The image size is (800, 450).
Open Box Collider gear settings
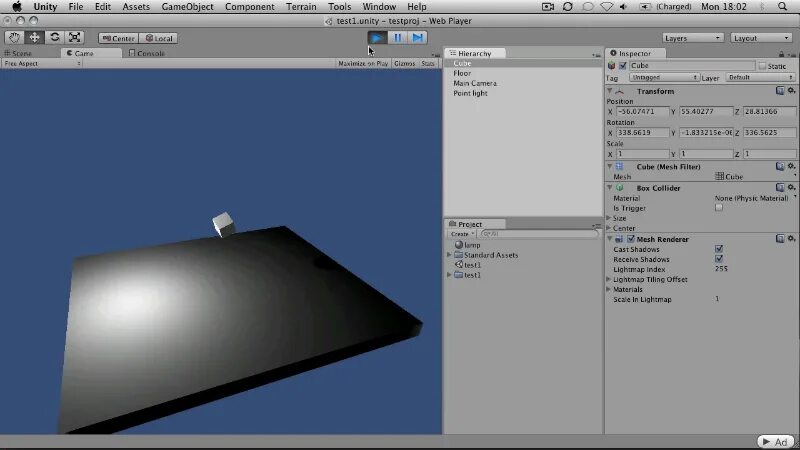[791, 188]
